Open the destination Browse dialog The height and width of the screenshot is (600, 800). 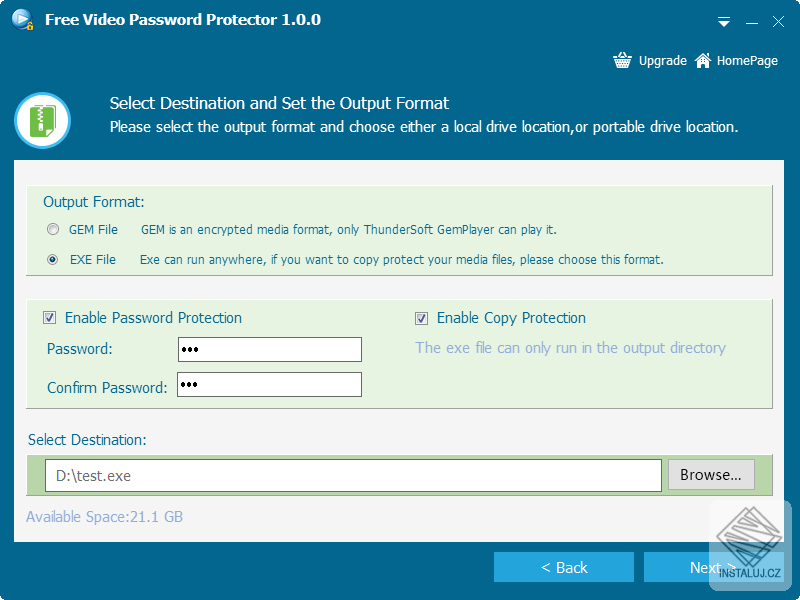pos(711,475)
